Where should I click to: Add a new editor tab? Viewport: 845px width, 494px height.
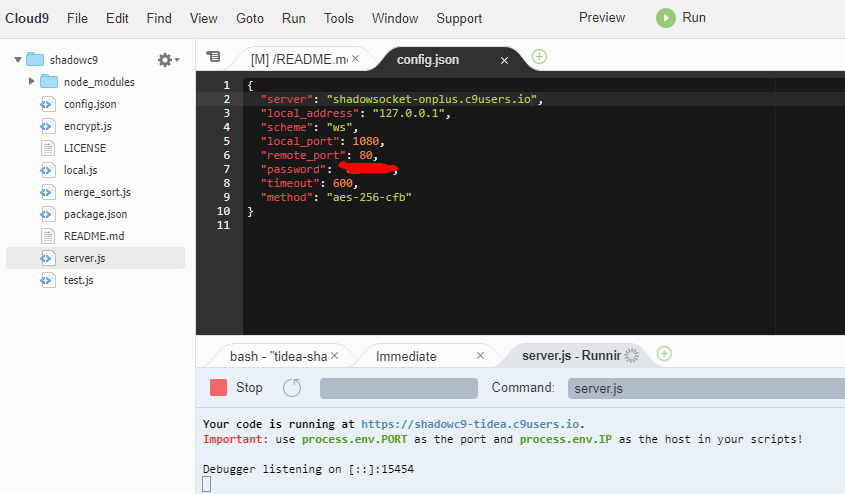(539, 57)
